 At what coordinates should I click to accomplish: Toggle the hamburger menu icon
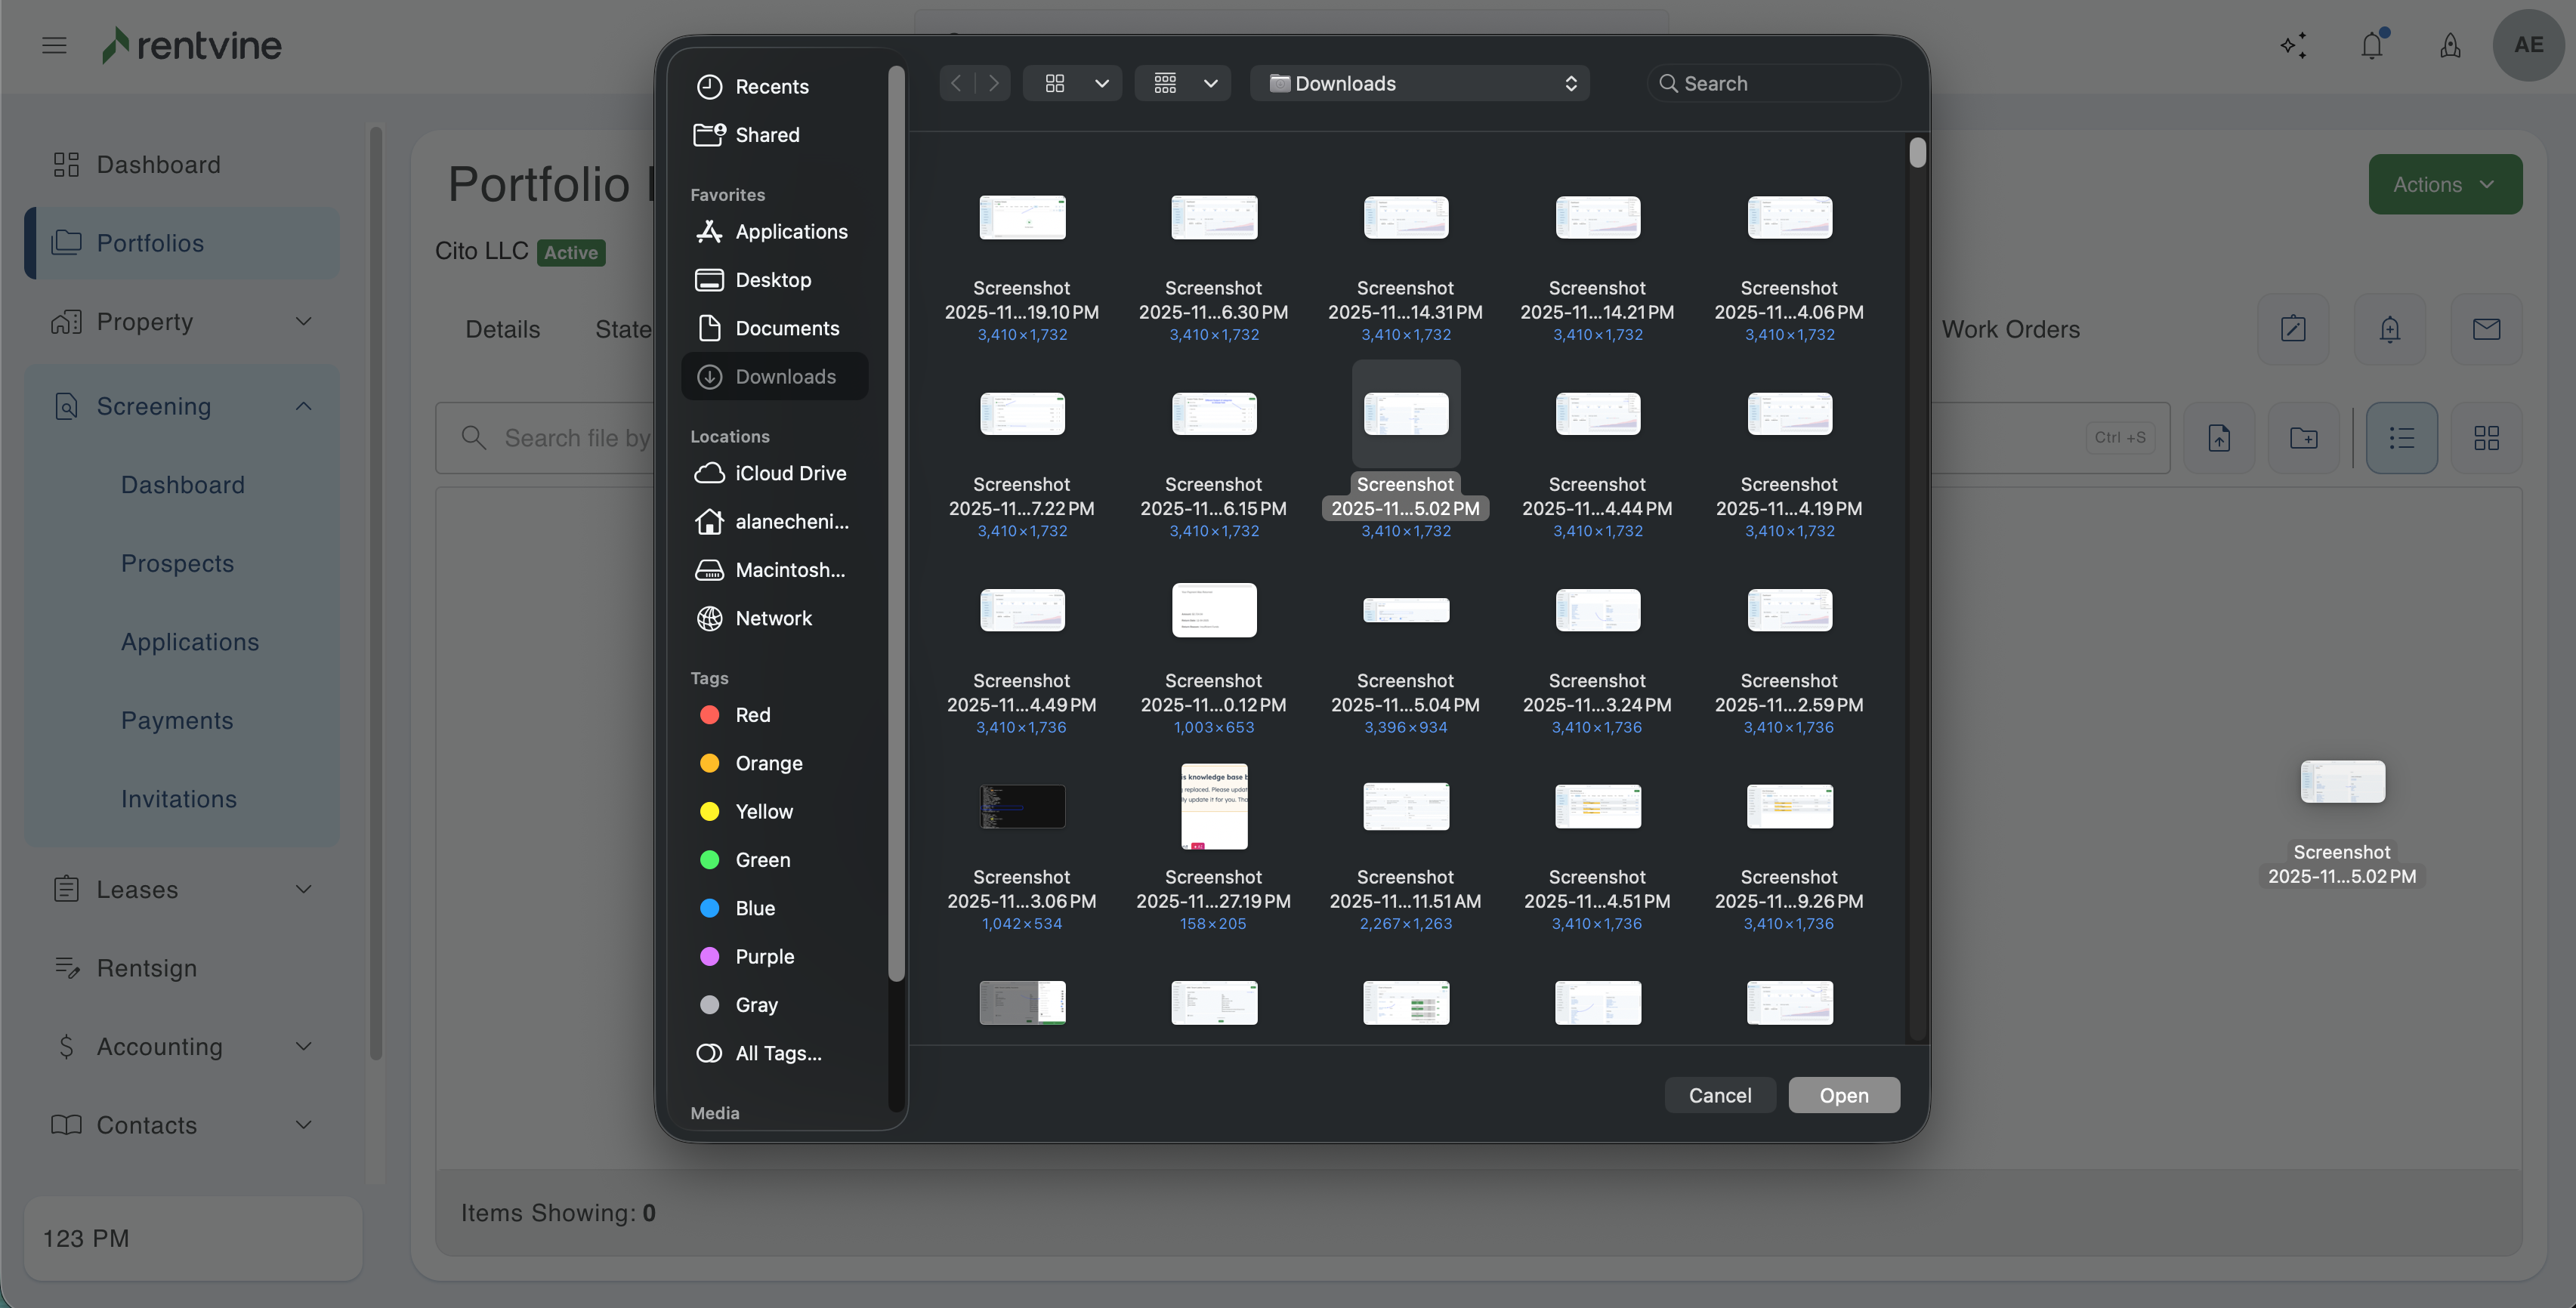(54, 45)
